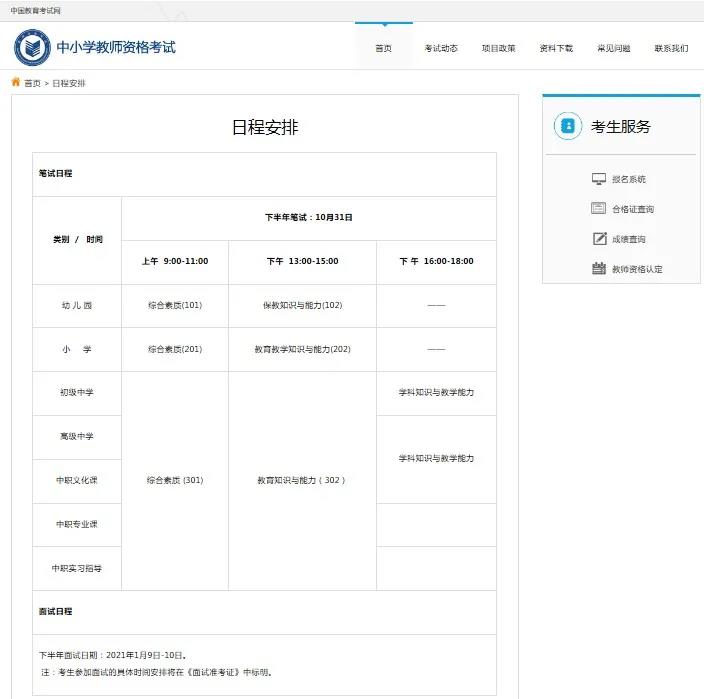Open the 首页 navigation tab

pos(383,48)
